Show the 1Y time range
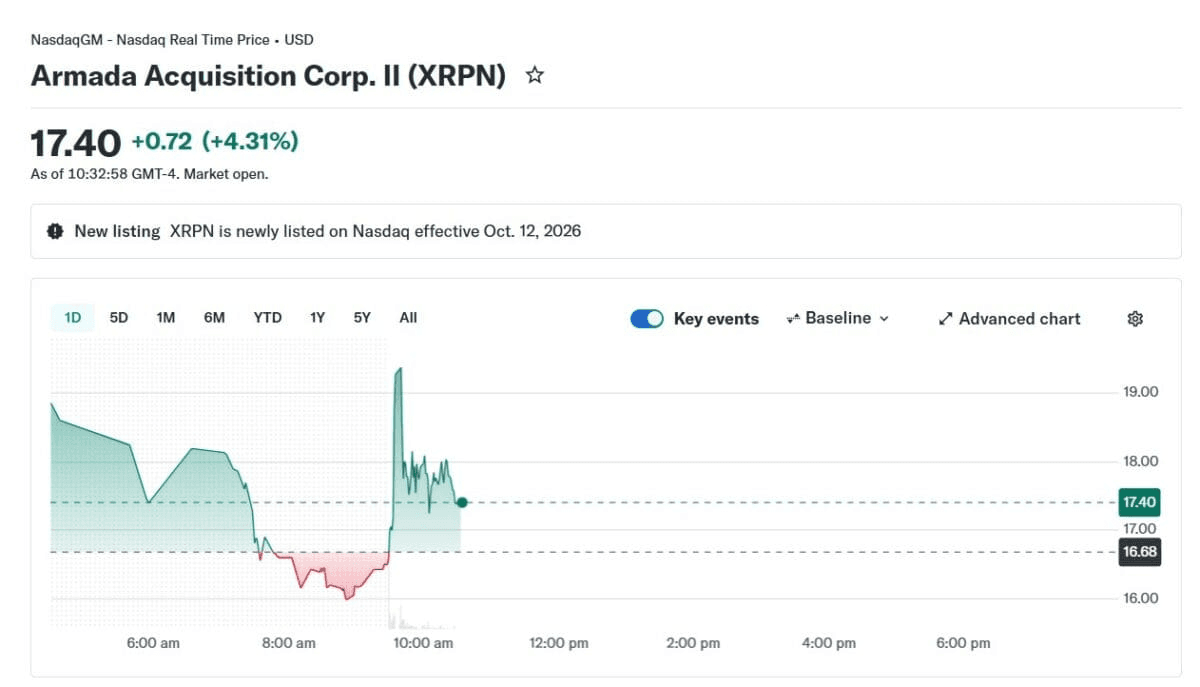 (x=317, y=318)
